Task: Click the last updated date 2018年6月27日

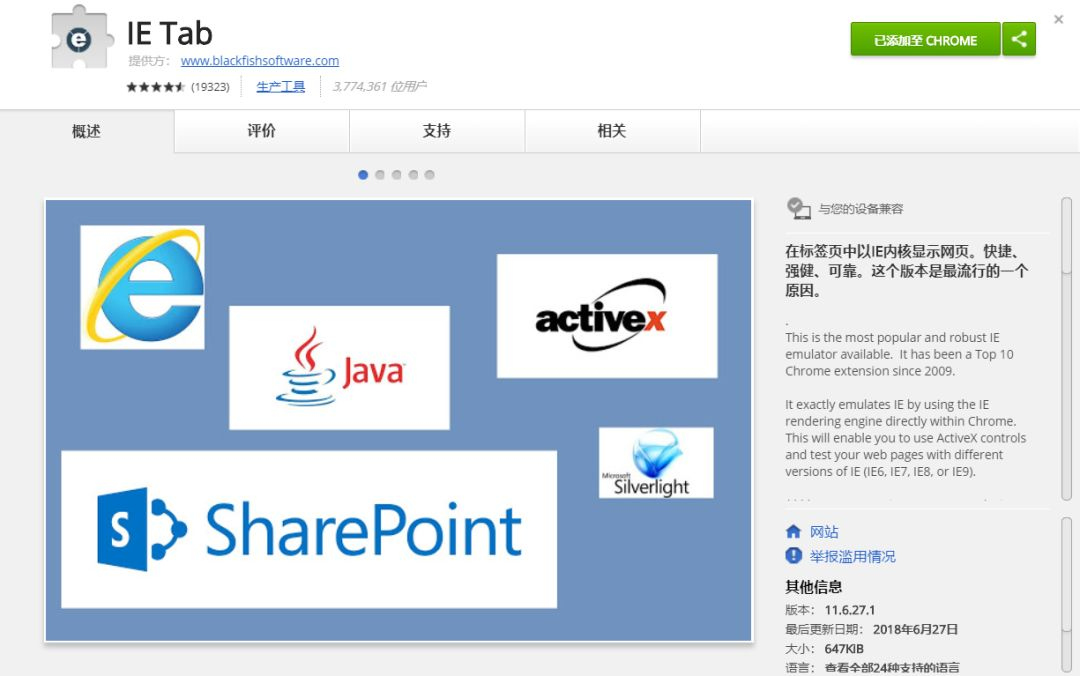Action: pyautogui.click(x=915, y=629)
